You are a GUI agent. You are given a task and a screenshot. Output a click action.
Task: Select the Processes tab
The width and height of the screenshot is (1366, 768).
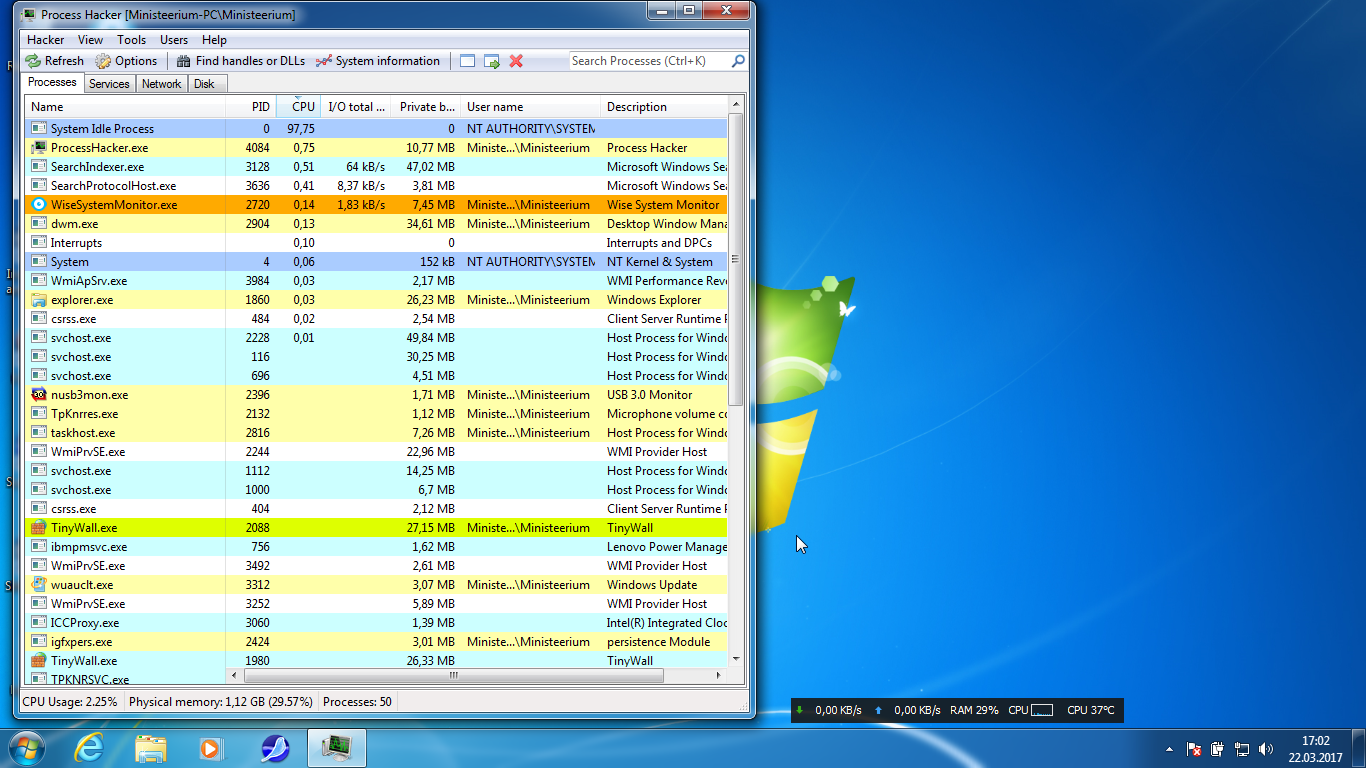(52, 83)
